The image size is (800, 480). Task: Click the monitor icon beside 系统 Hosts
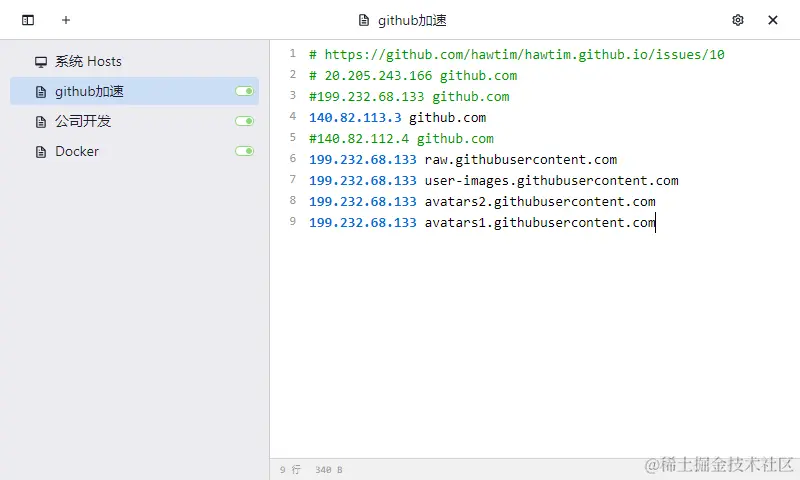point(41,62)
